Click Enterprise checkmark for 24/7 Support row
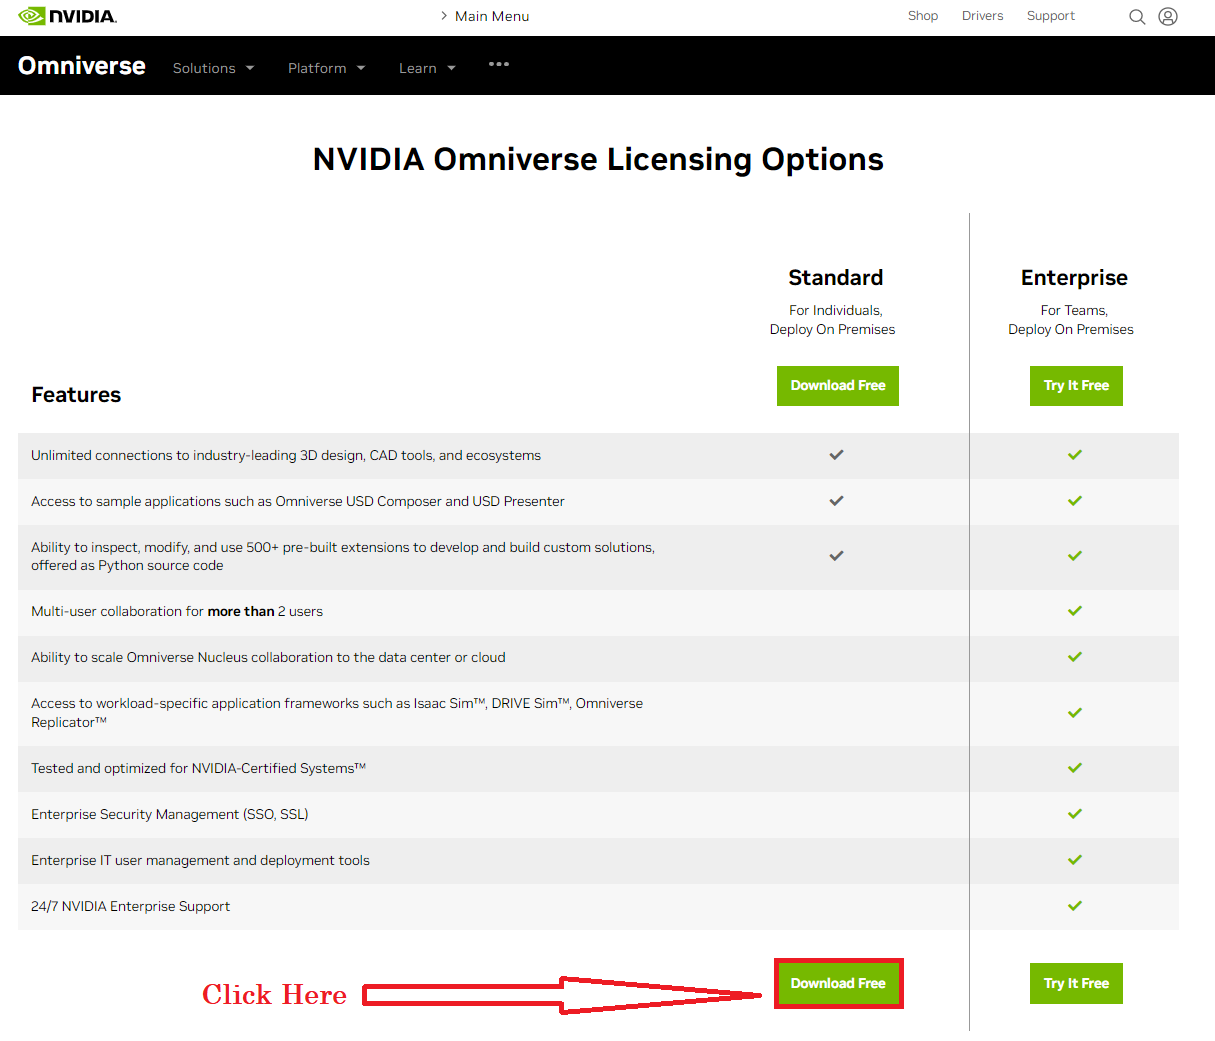This screenshot has width=1215, height=1041. (1075, 906)
